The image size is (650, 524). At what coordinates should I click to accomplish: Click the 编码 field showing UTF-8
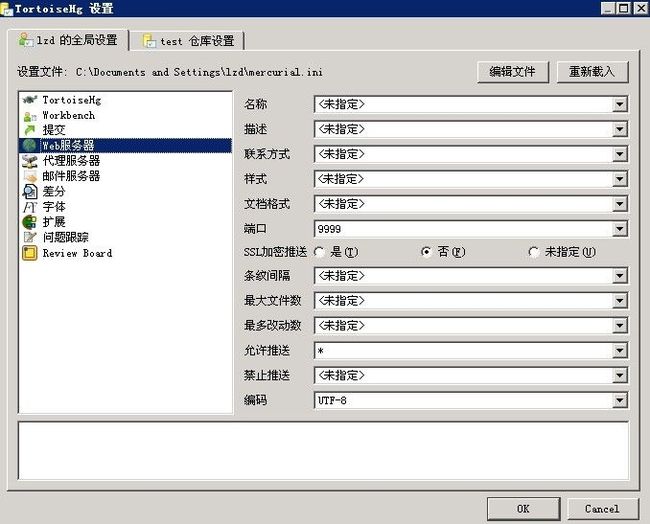click(463, 400)
